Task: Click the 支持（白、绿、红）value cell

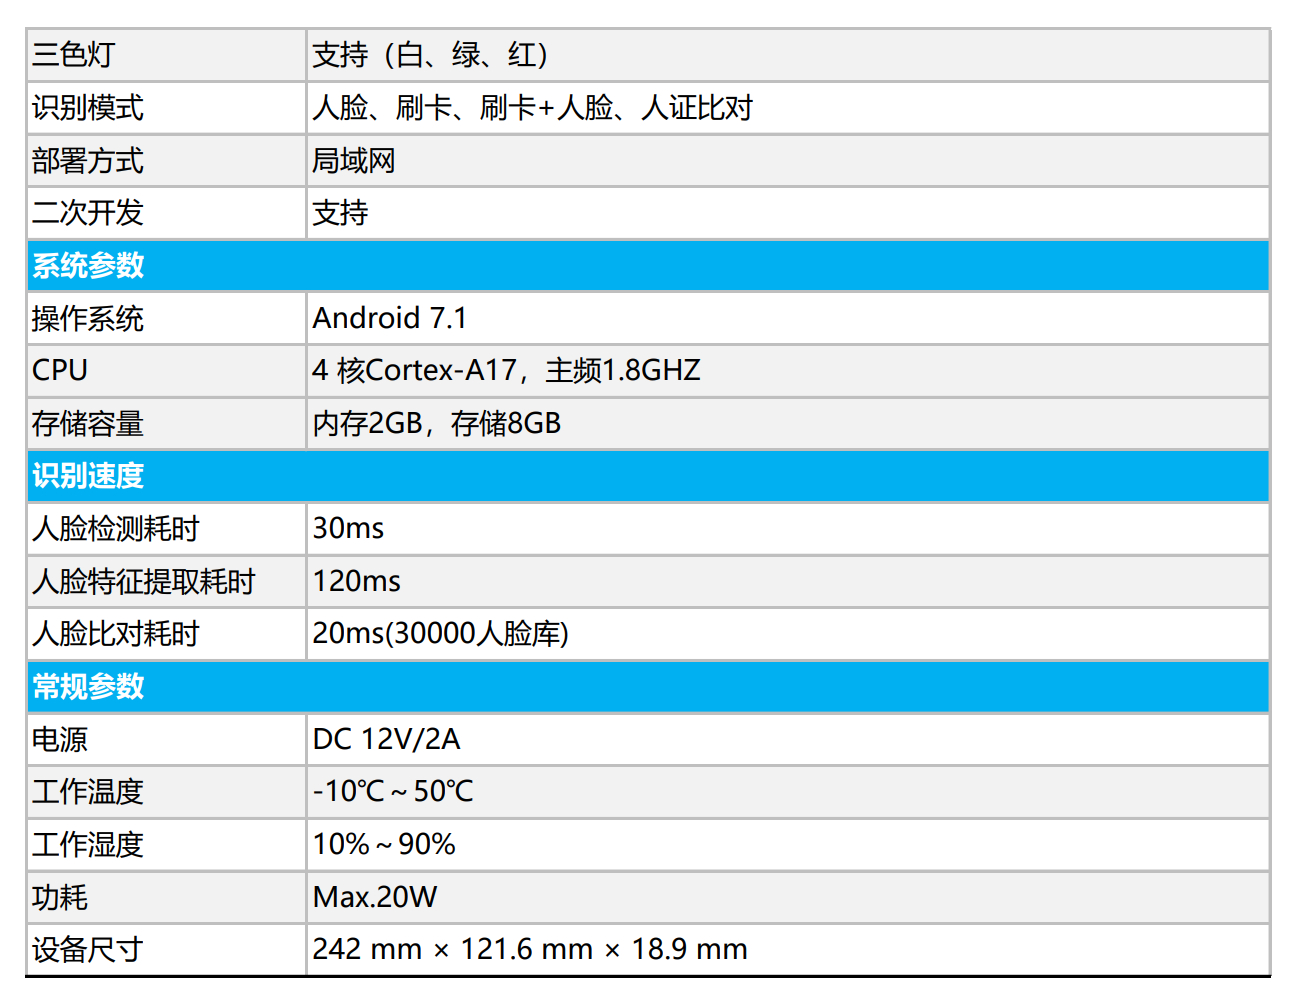Action: click(430, 55)
